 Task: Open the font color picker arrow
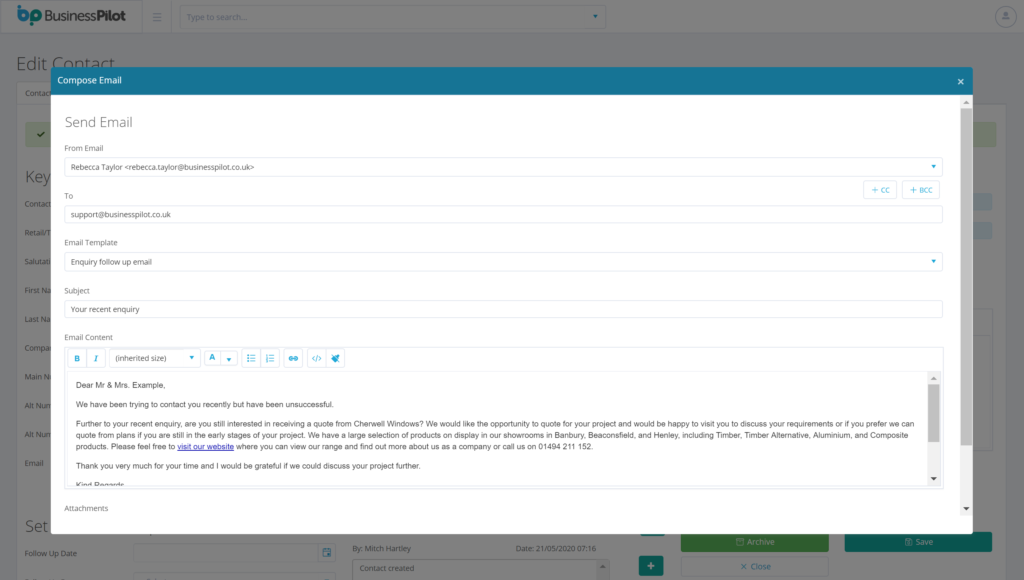229,358
